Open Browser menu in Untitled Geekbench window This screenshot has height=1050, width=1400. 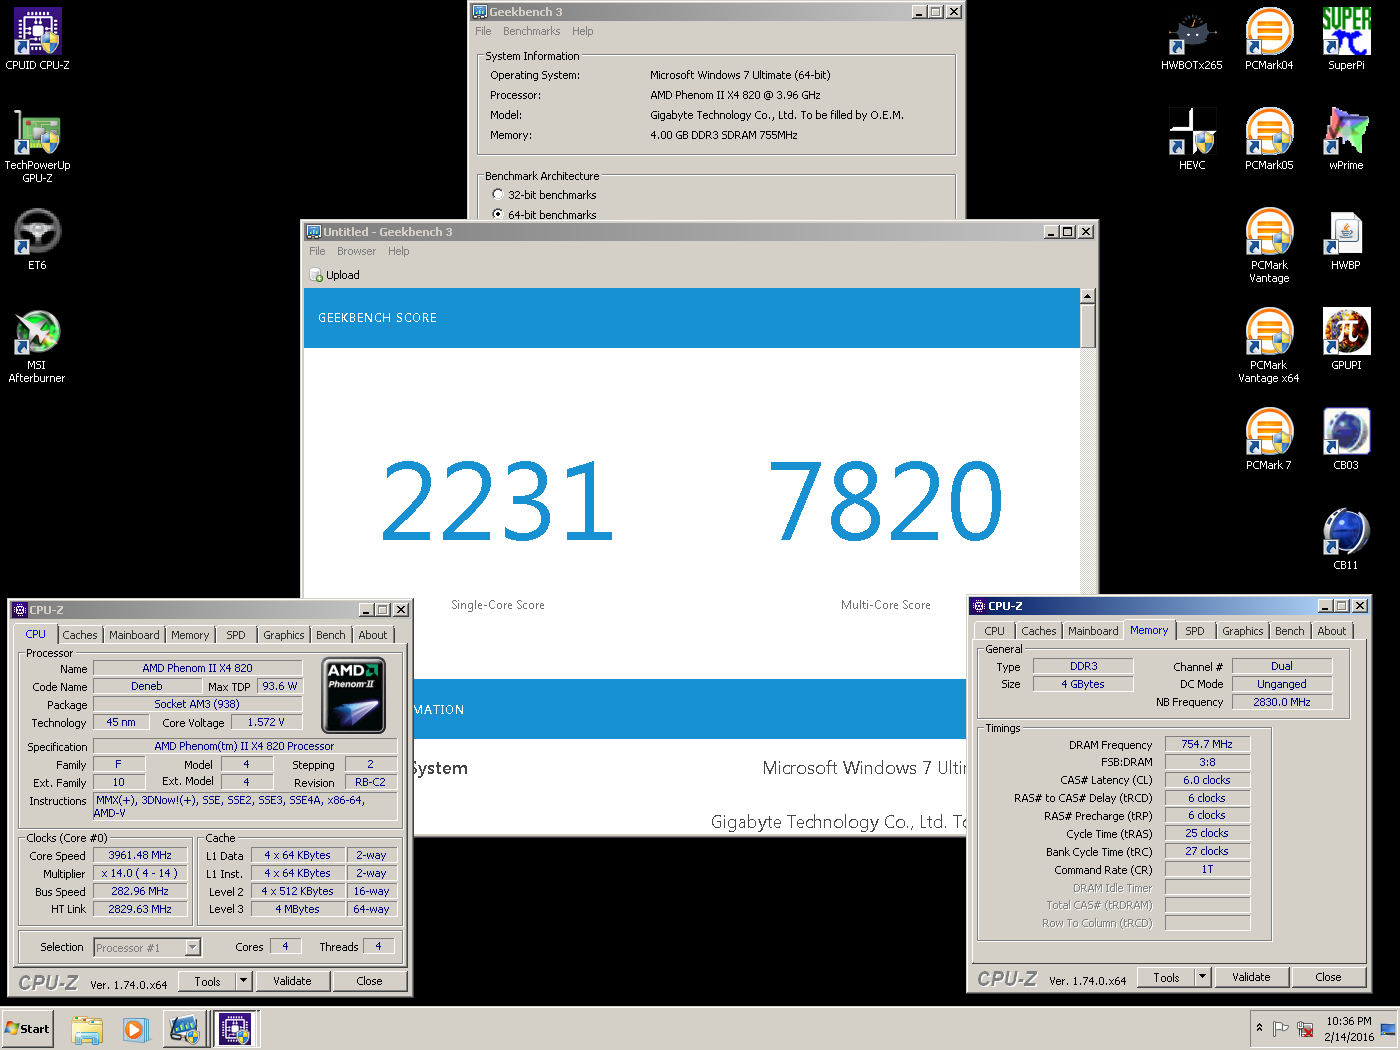pyautogui.click(x=356, y=251)
